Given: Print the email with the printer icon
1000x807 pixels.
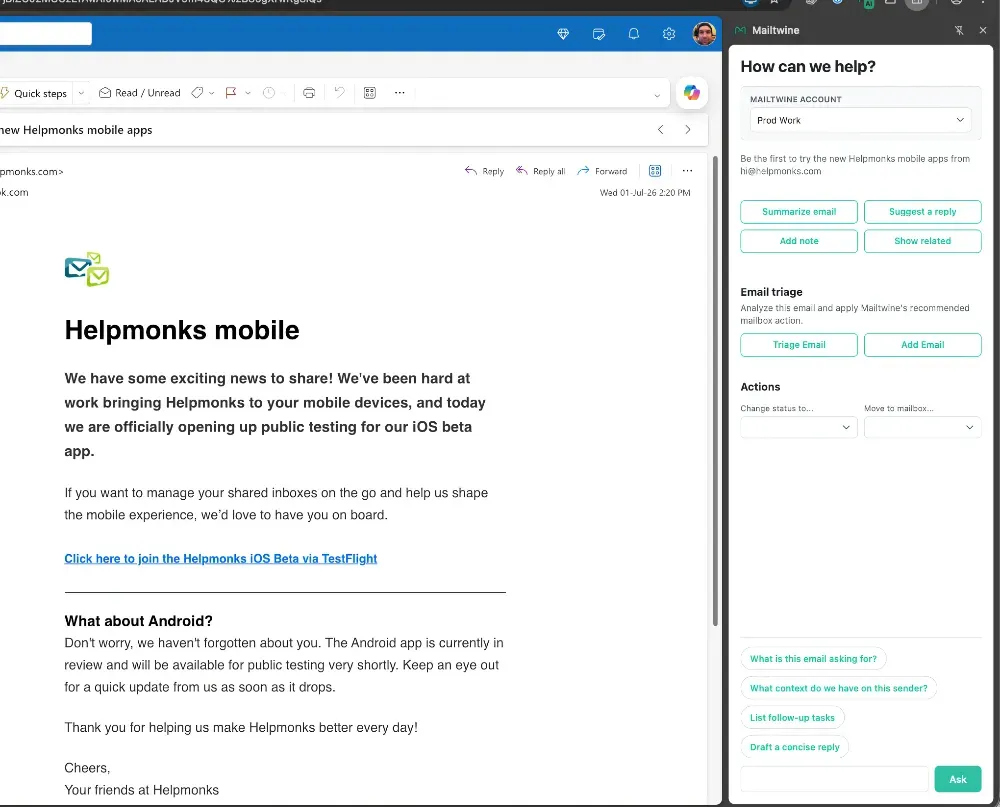Looking at the screenshot, I should [309, 93].
